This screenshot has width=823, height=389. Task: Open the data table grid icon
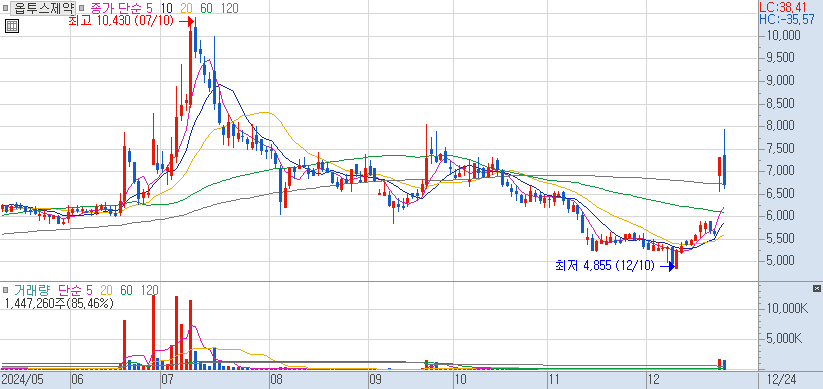tap(12, 26)
